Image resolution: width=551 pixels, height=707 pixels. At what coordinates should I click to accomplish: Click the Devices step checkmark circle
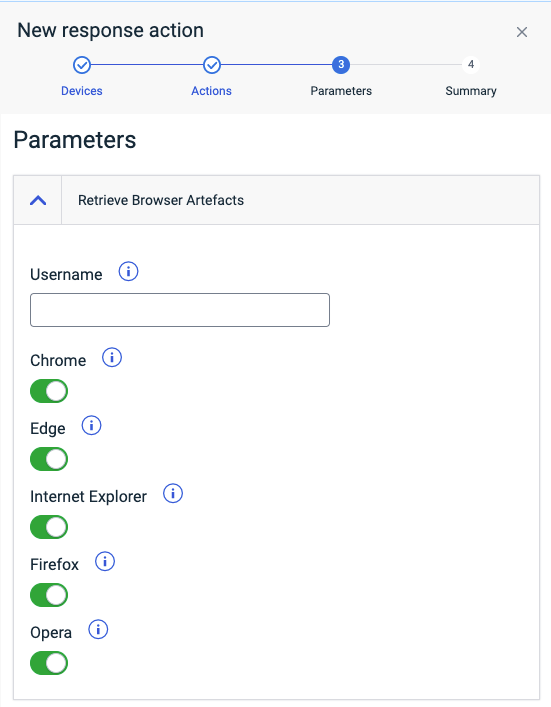(x=82, y=65)
